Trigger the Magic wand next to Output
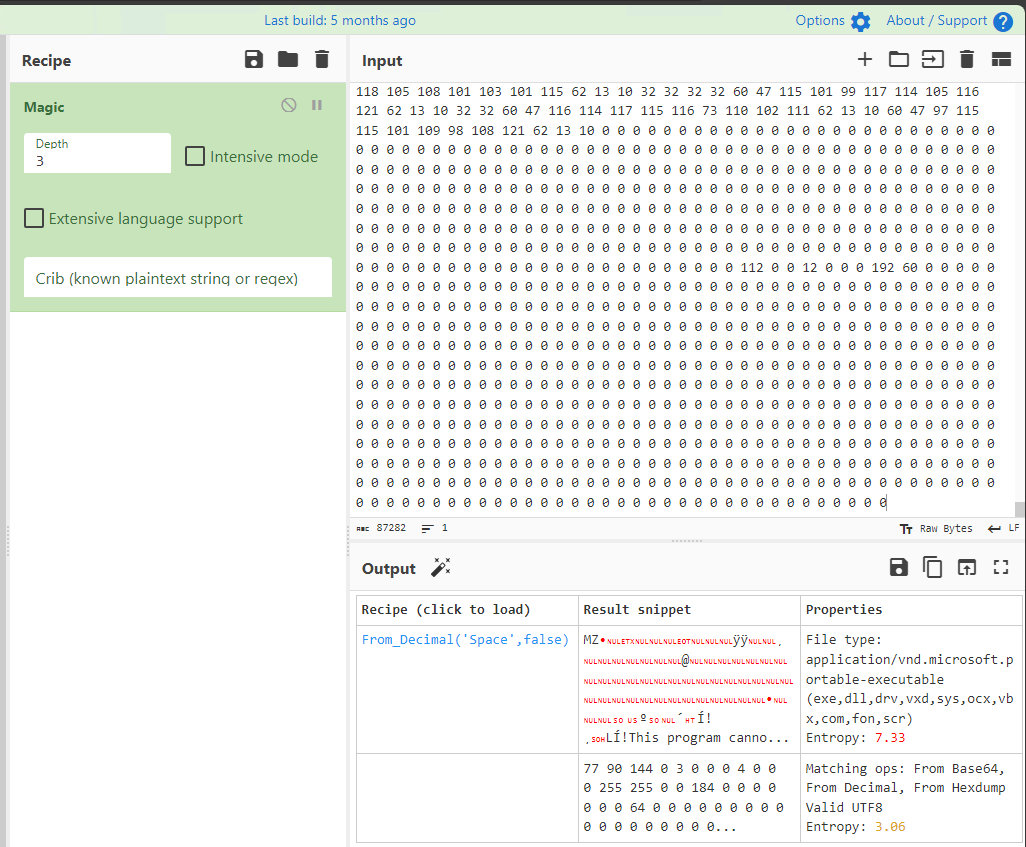Viewport: 1026px width, 847px height. point(440,567)
